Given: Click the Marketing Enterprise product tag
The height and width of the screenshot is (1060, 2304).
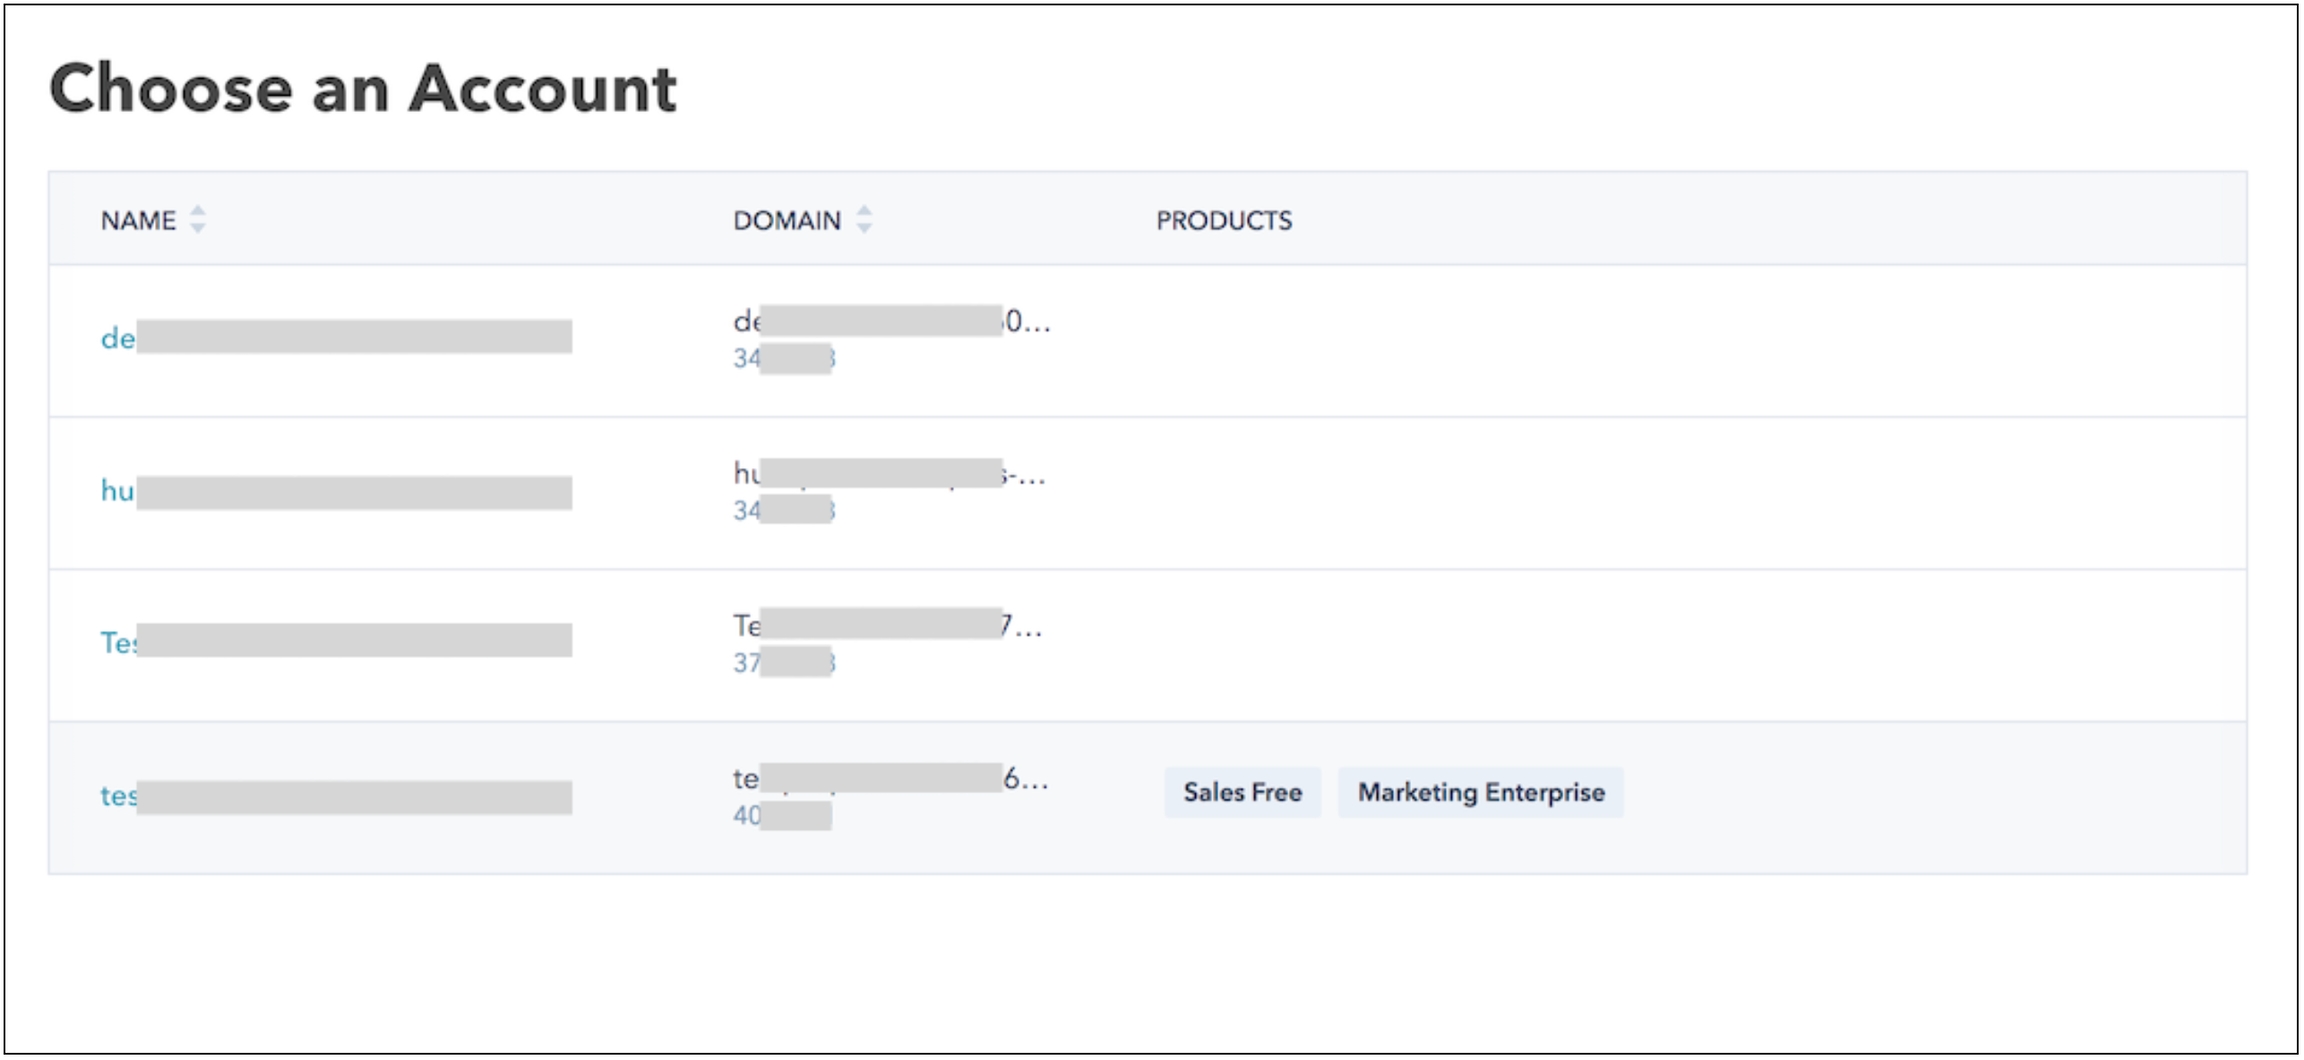Looking at the screenshot, I should [x=1480, y=793].
